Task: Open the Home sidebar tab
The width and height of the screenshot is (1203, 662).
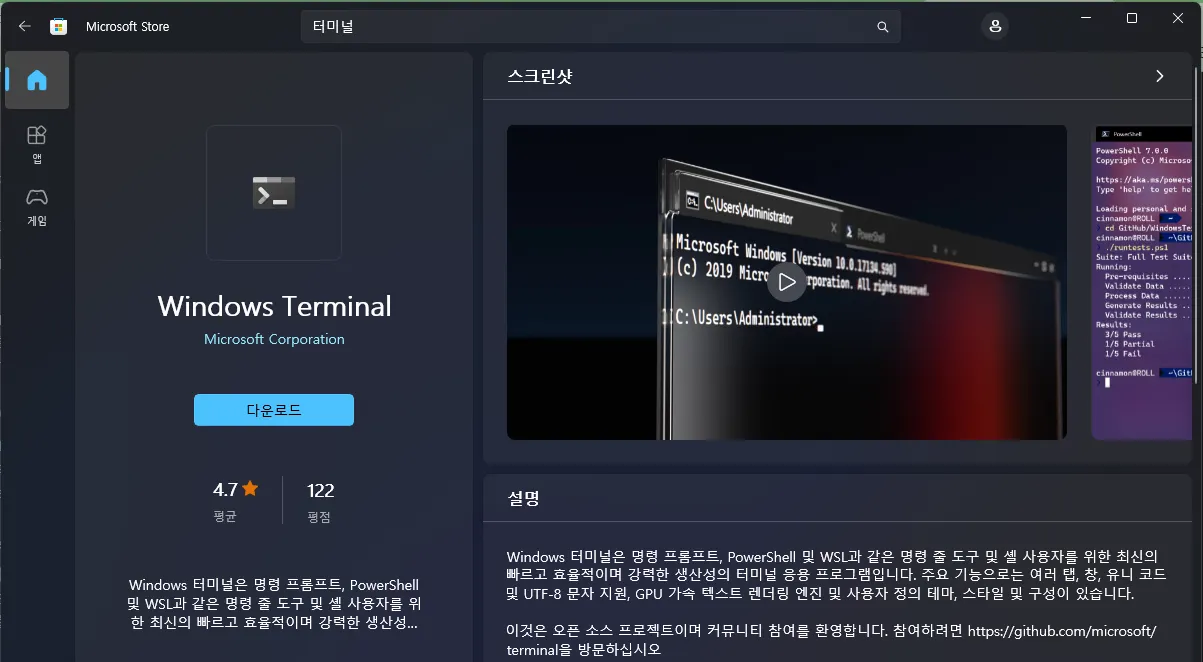Action: (37, 80)
